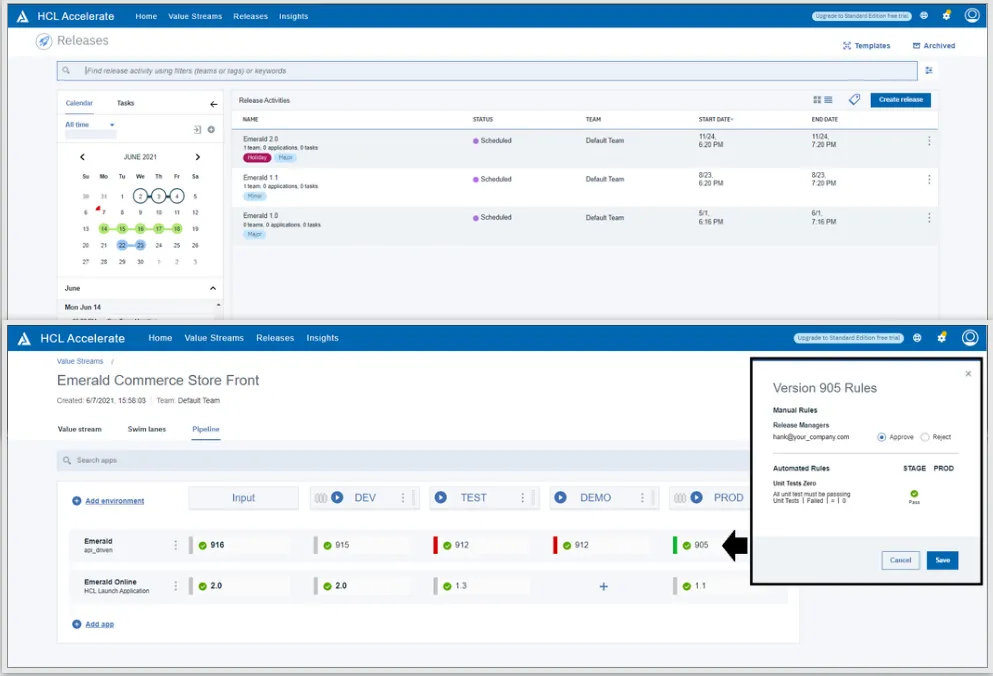Open the Tasks tab in sidebar
This screenshot has height=676, width=993.
pos(125,103)
